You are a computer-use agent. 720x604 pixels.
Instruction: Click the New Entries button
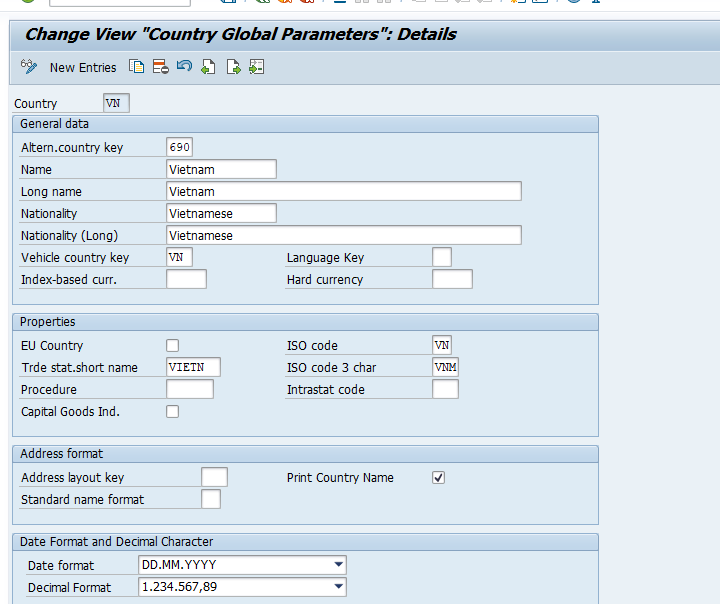click(x=83, y=68)
